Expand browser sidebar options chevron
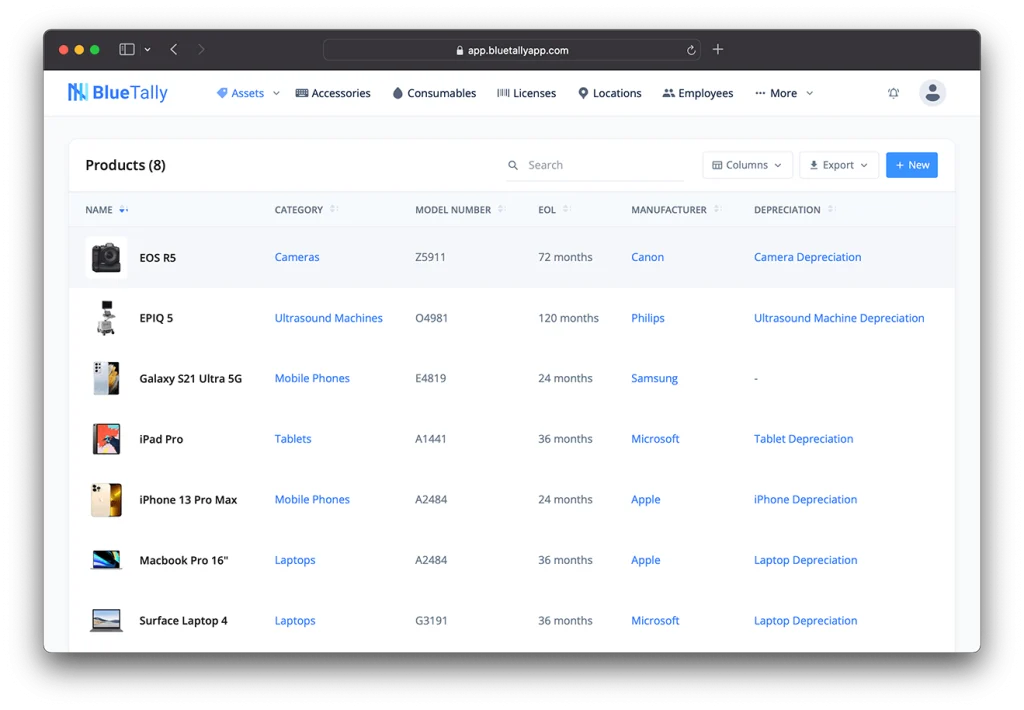 148,49
